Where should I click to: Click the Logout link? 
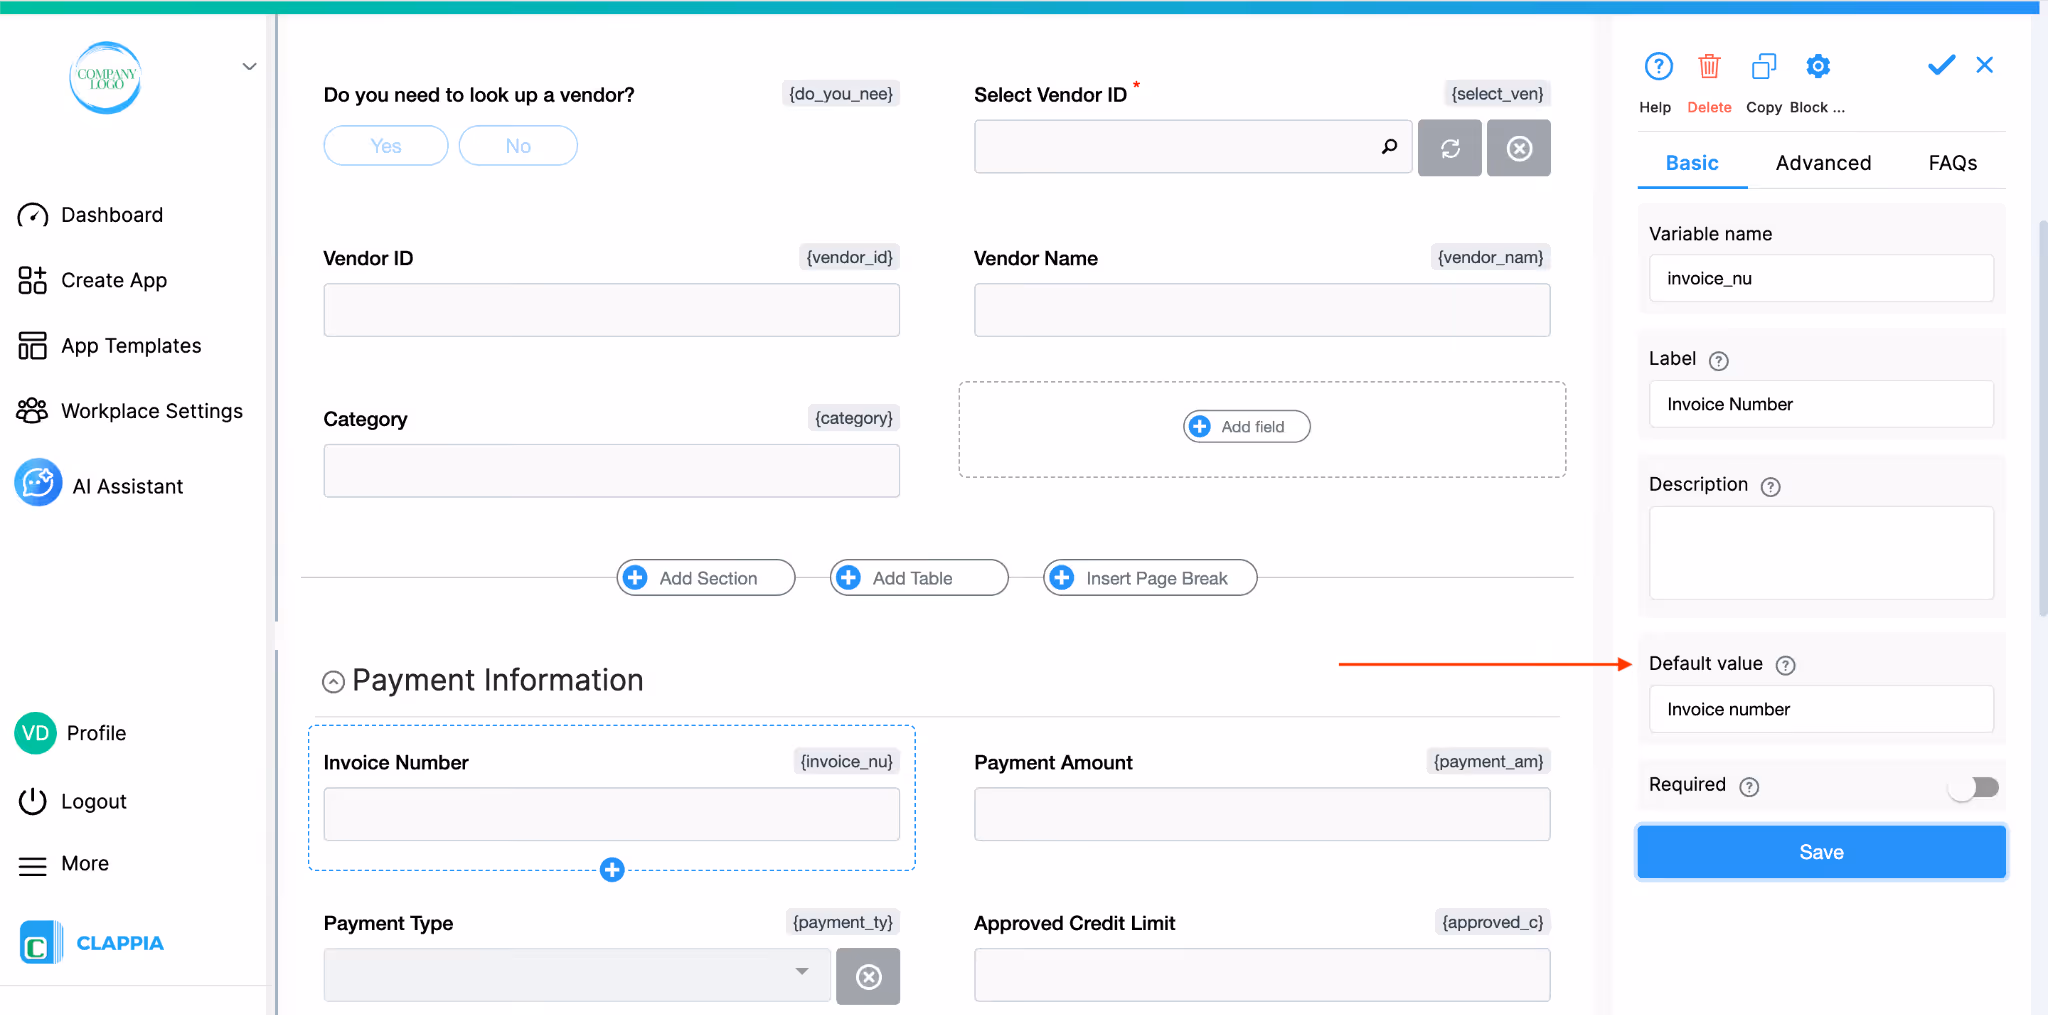(94, 801)
